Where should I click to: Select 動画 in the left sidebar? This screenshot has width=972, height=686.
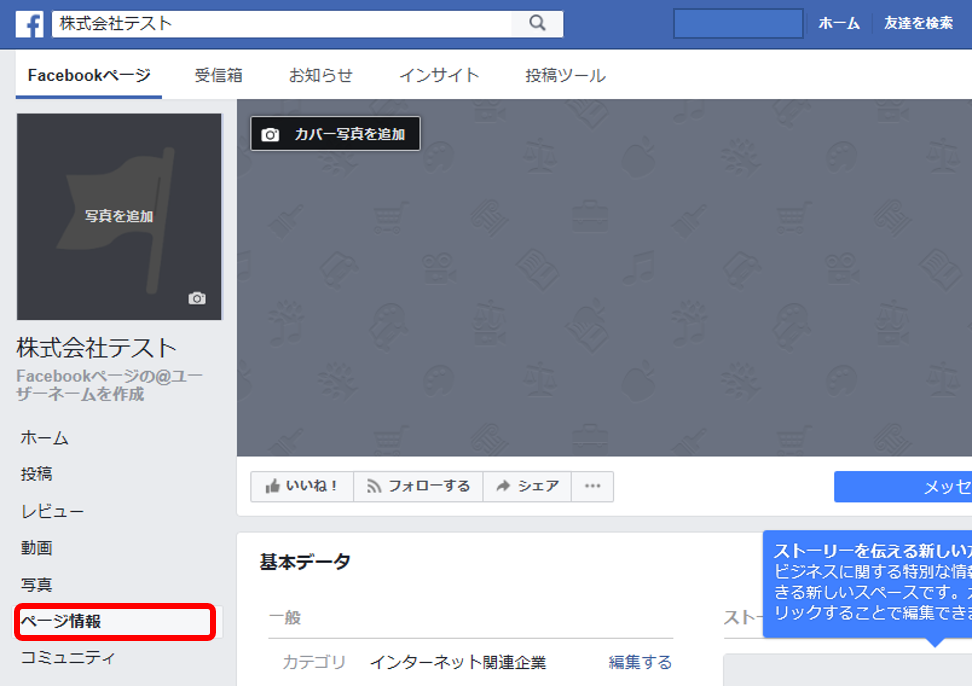[37, 548]
